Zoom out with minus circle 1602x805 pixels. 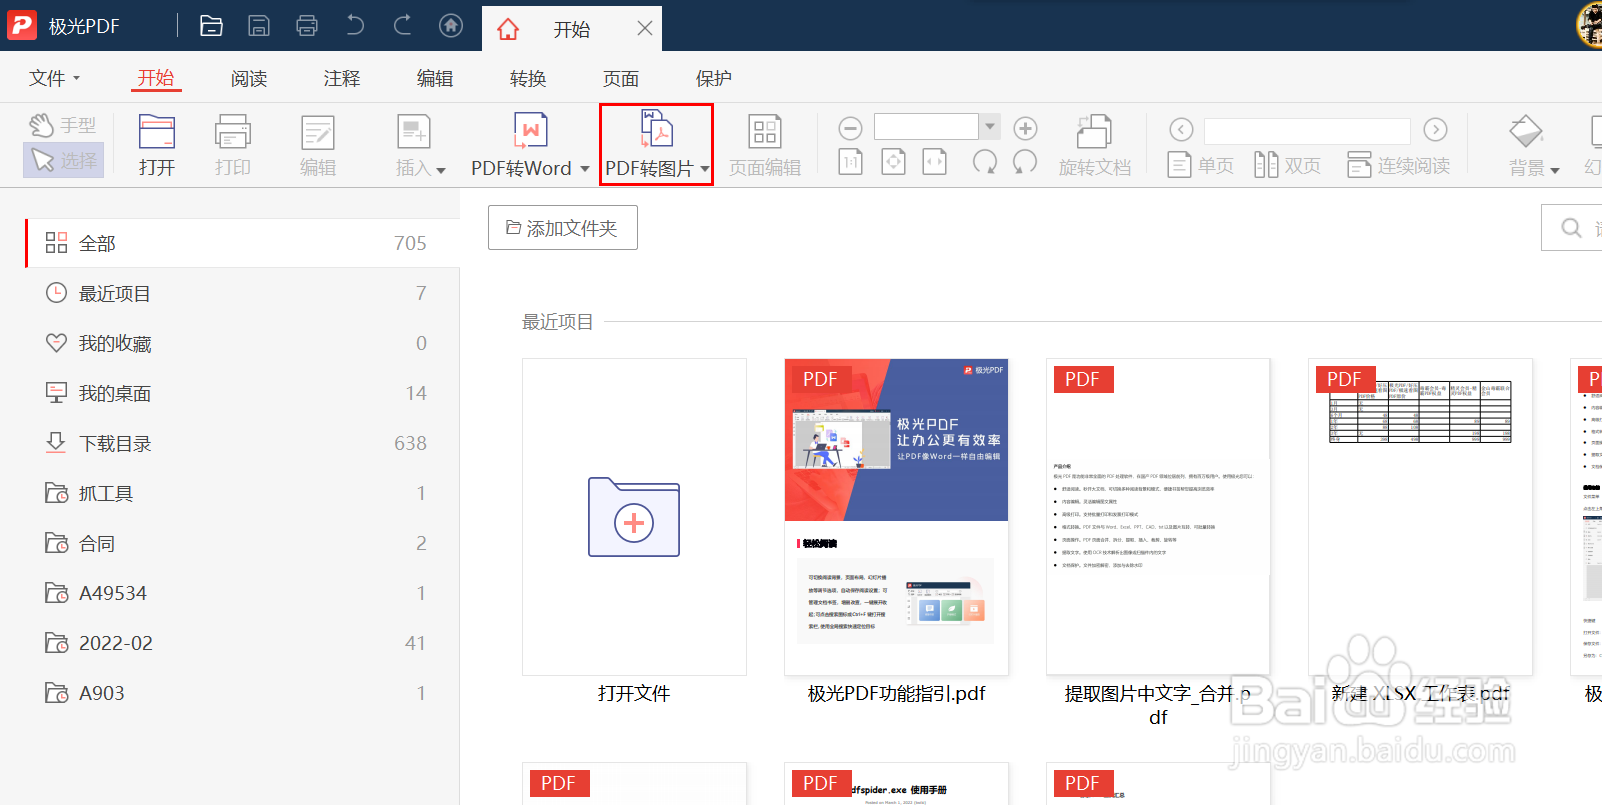[x=850, y=128]
